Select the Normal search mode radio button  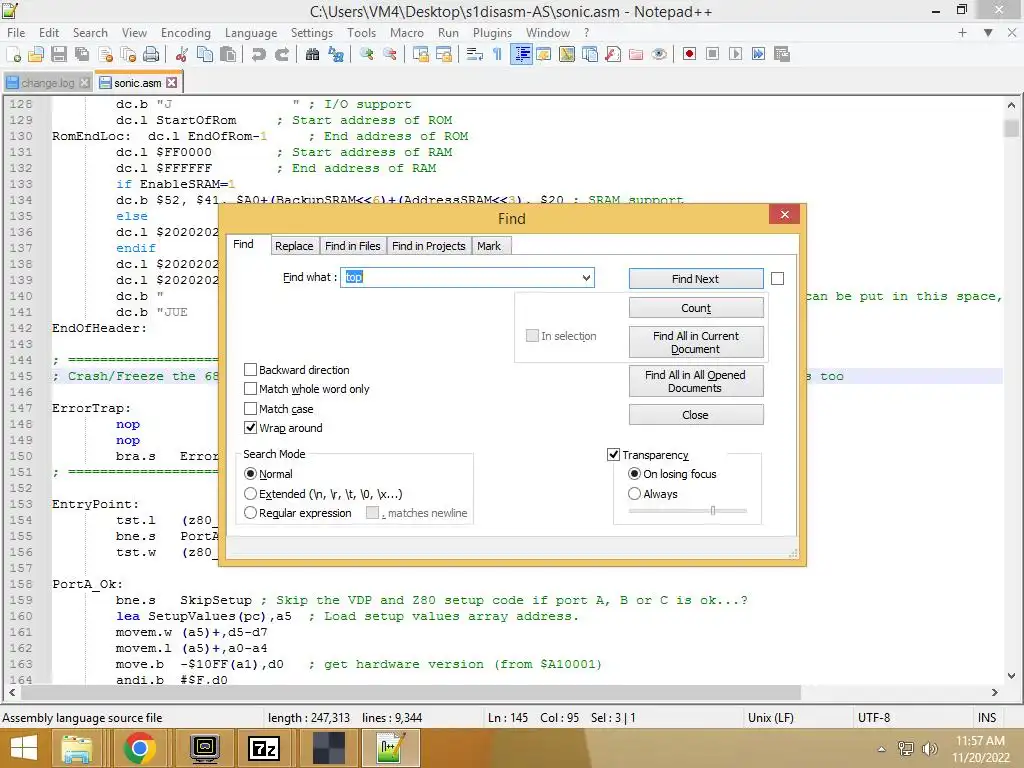(x=250, y=474)
